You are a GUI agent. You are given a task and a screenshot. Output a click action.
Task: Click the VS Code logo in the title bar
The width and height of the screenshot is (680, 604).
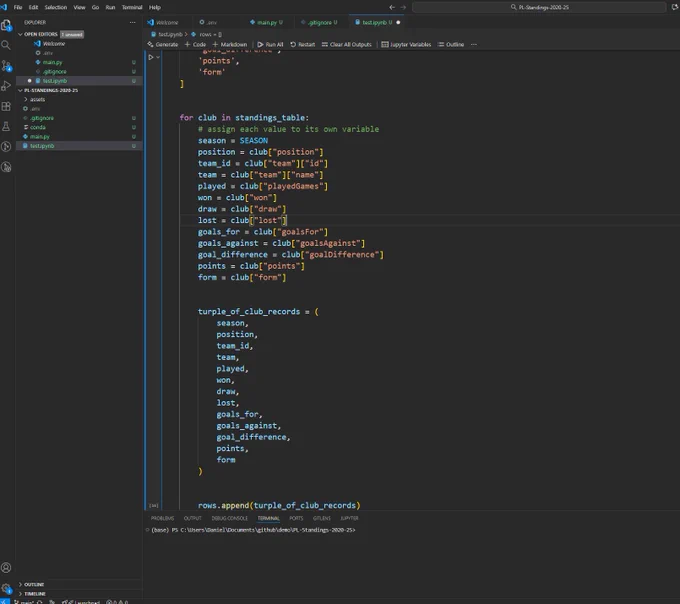pyautogui.click(x=4, y=7)
